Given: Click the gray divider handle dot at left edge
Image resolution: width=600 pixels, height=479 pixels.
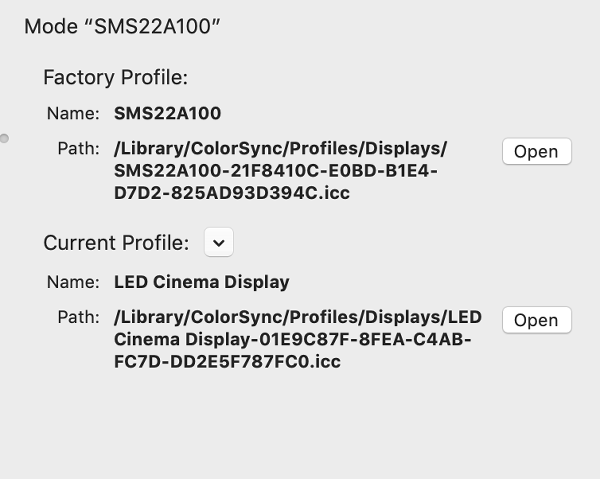Looking at the screenshot, I should click(x=4, y=138).
